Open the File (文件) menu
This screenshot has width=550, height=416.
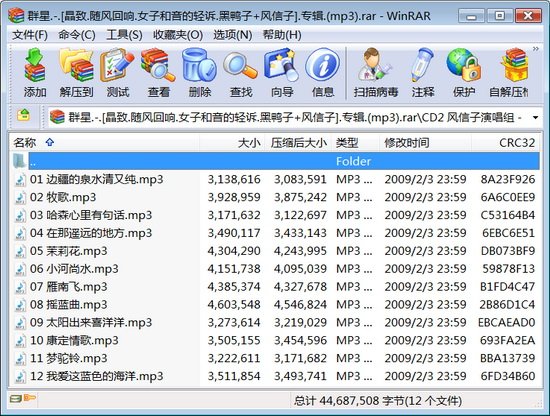pyautogui.click(x=30, y=35)
